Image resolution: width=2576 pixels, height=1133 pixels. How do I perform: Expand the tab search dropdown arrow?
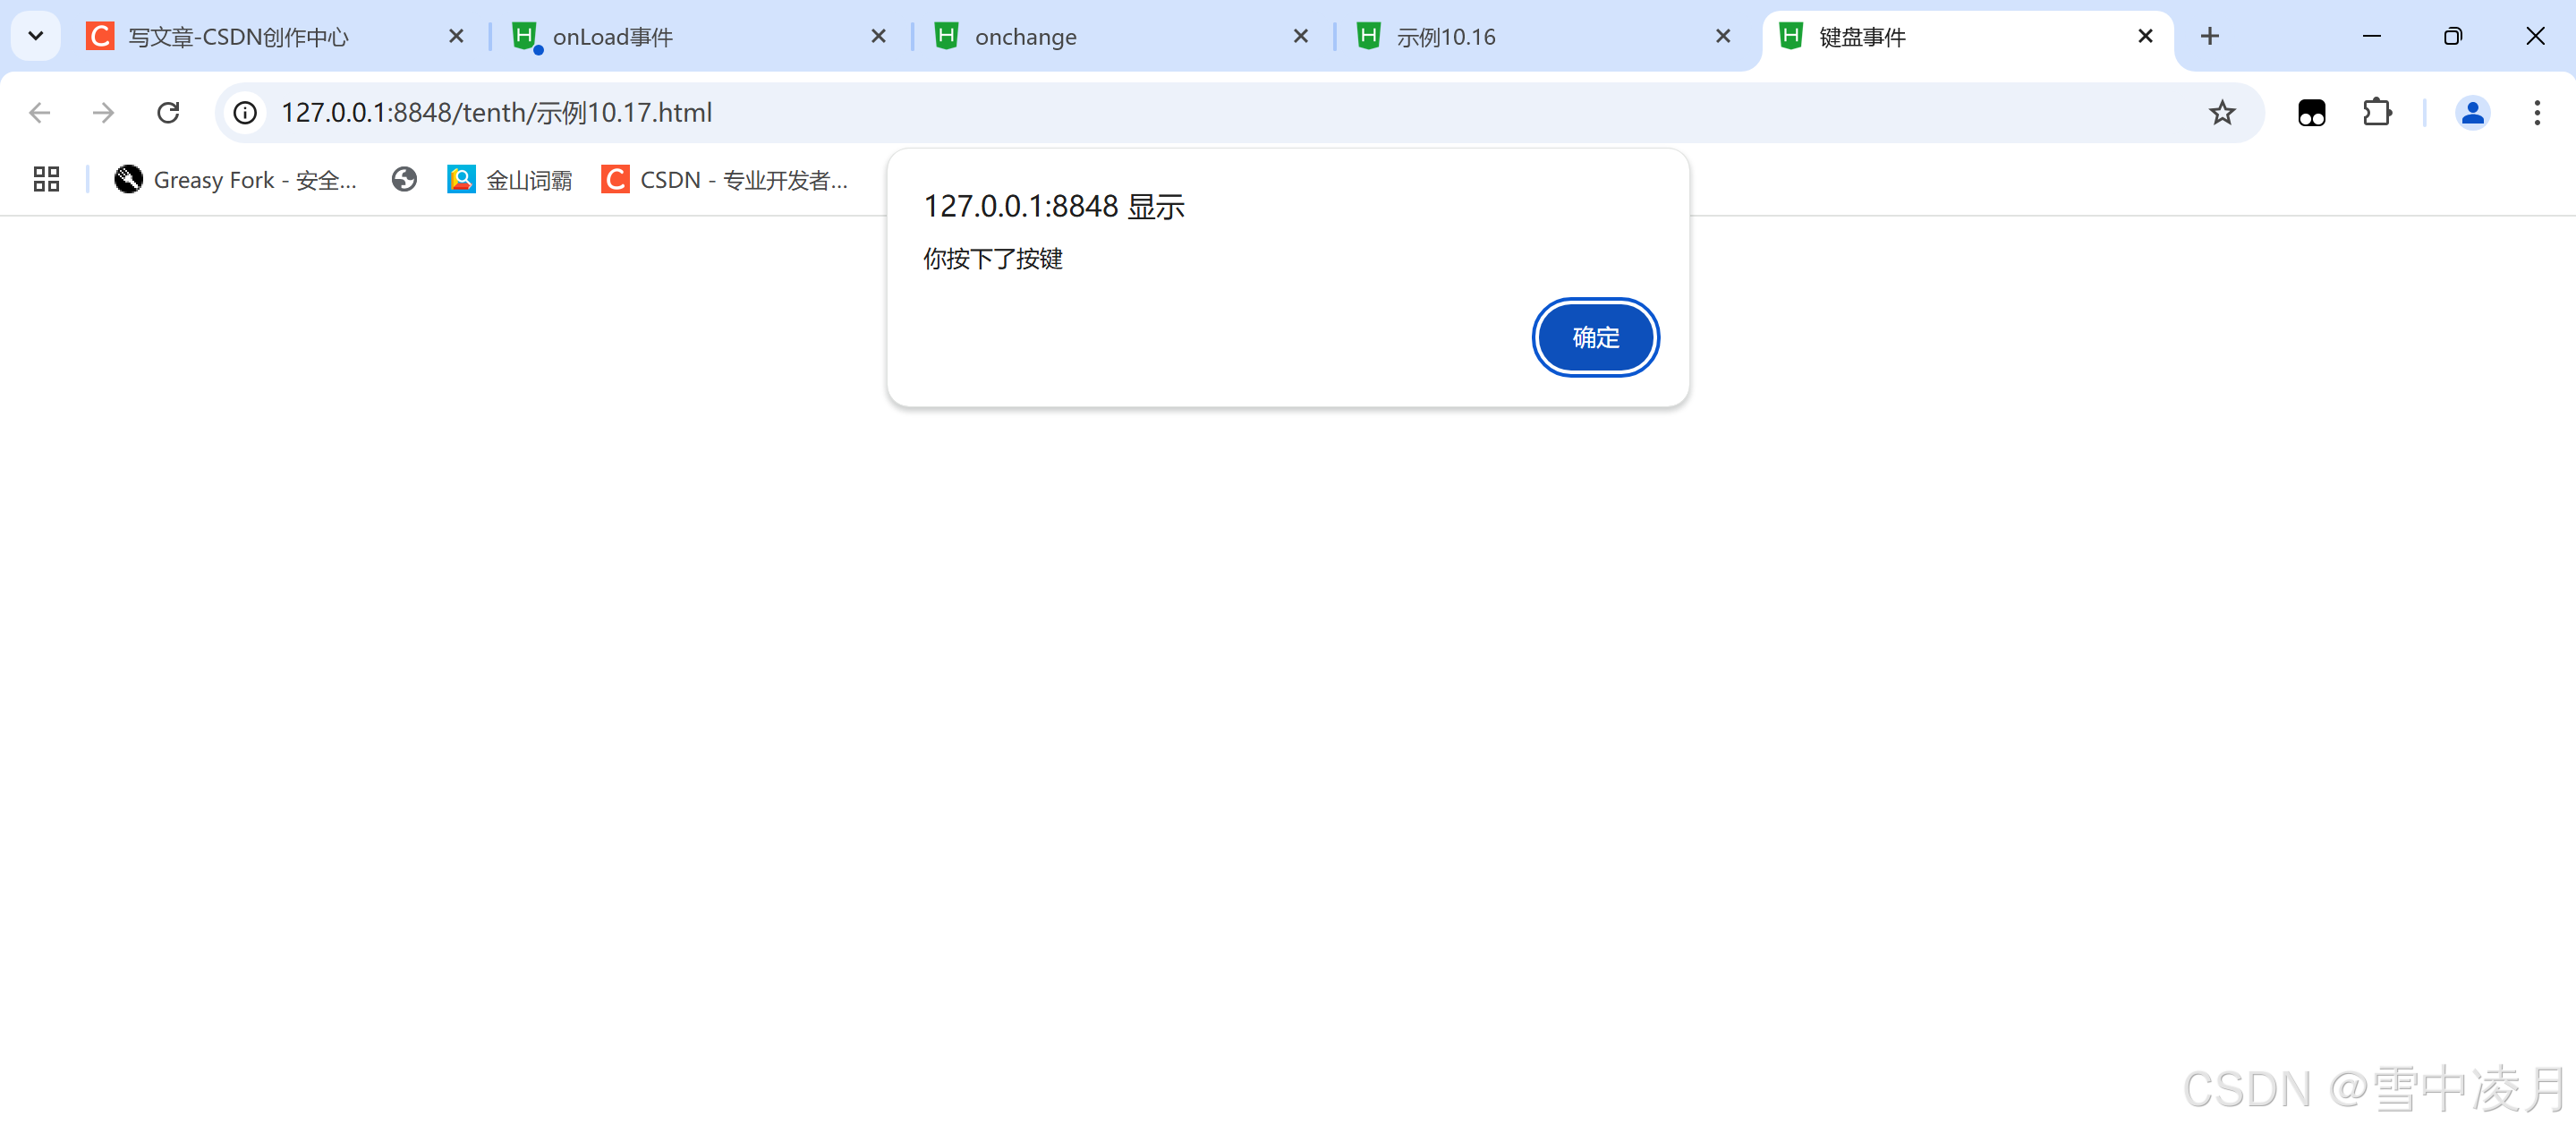[36, 37]
